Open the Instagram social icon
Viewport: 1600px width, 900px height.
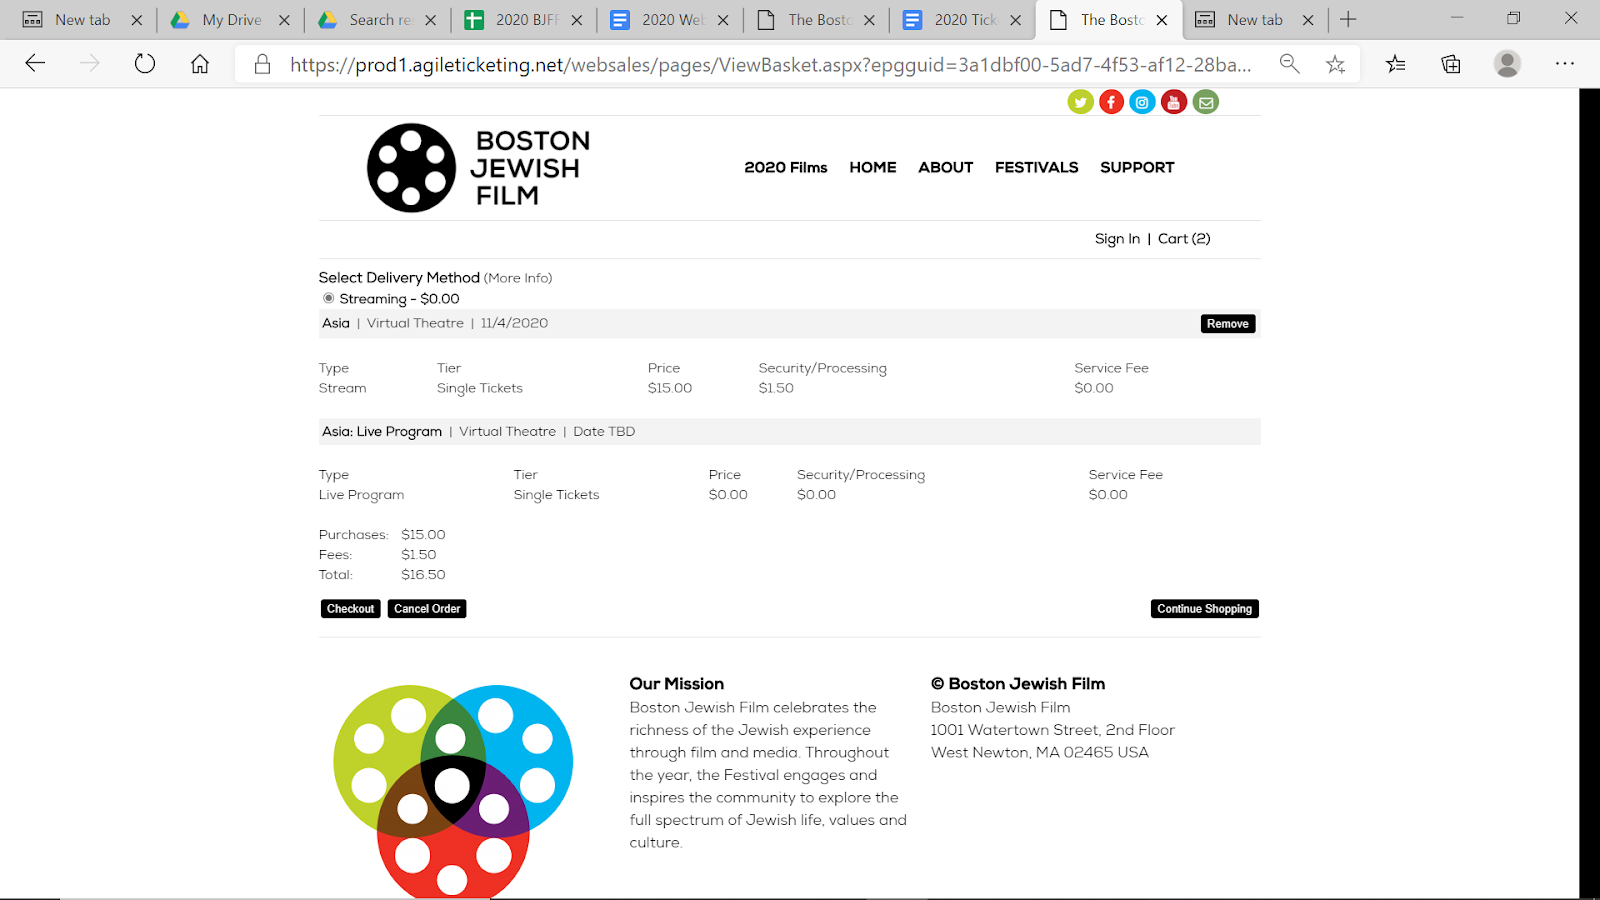pos(1142,102)
